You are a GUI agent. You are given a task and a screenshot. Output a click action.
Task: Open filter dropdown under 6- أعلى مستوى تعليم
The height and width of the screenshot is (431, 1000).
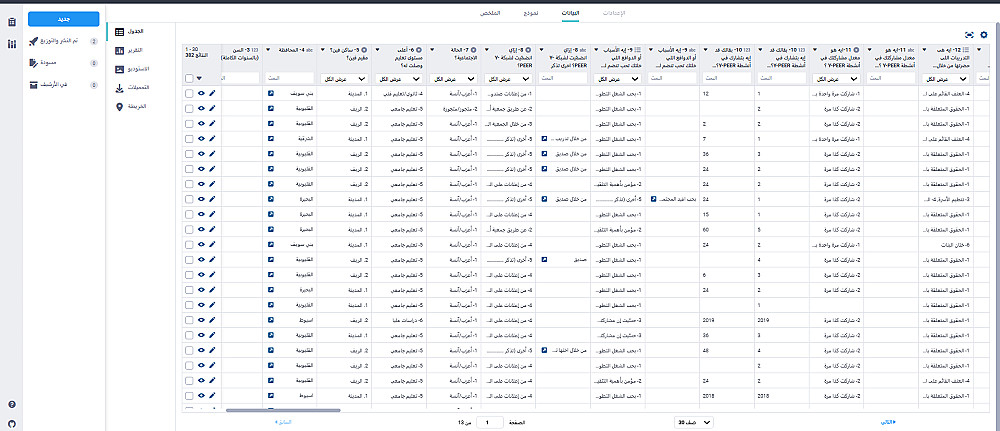click(x=399, y=78)
